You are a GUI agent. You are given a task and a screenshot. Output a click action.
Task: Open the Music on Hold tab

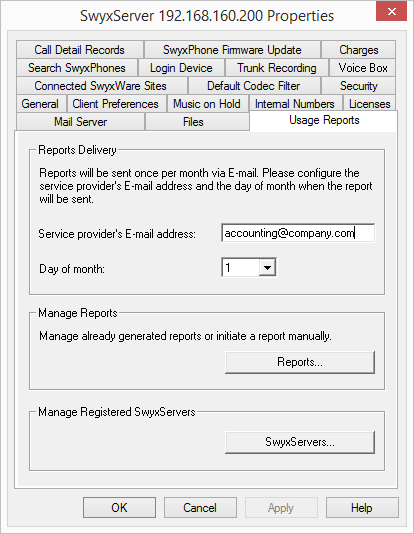coord(207,104)
